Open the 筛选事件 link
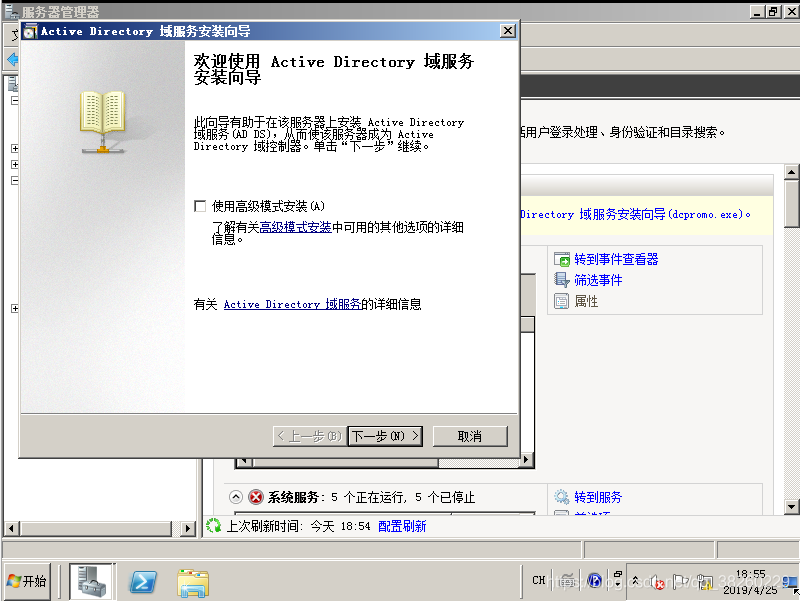Viewport: 800px width, 601px height. [598, 280]
